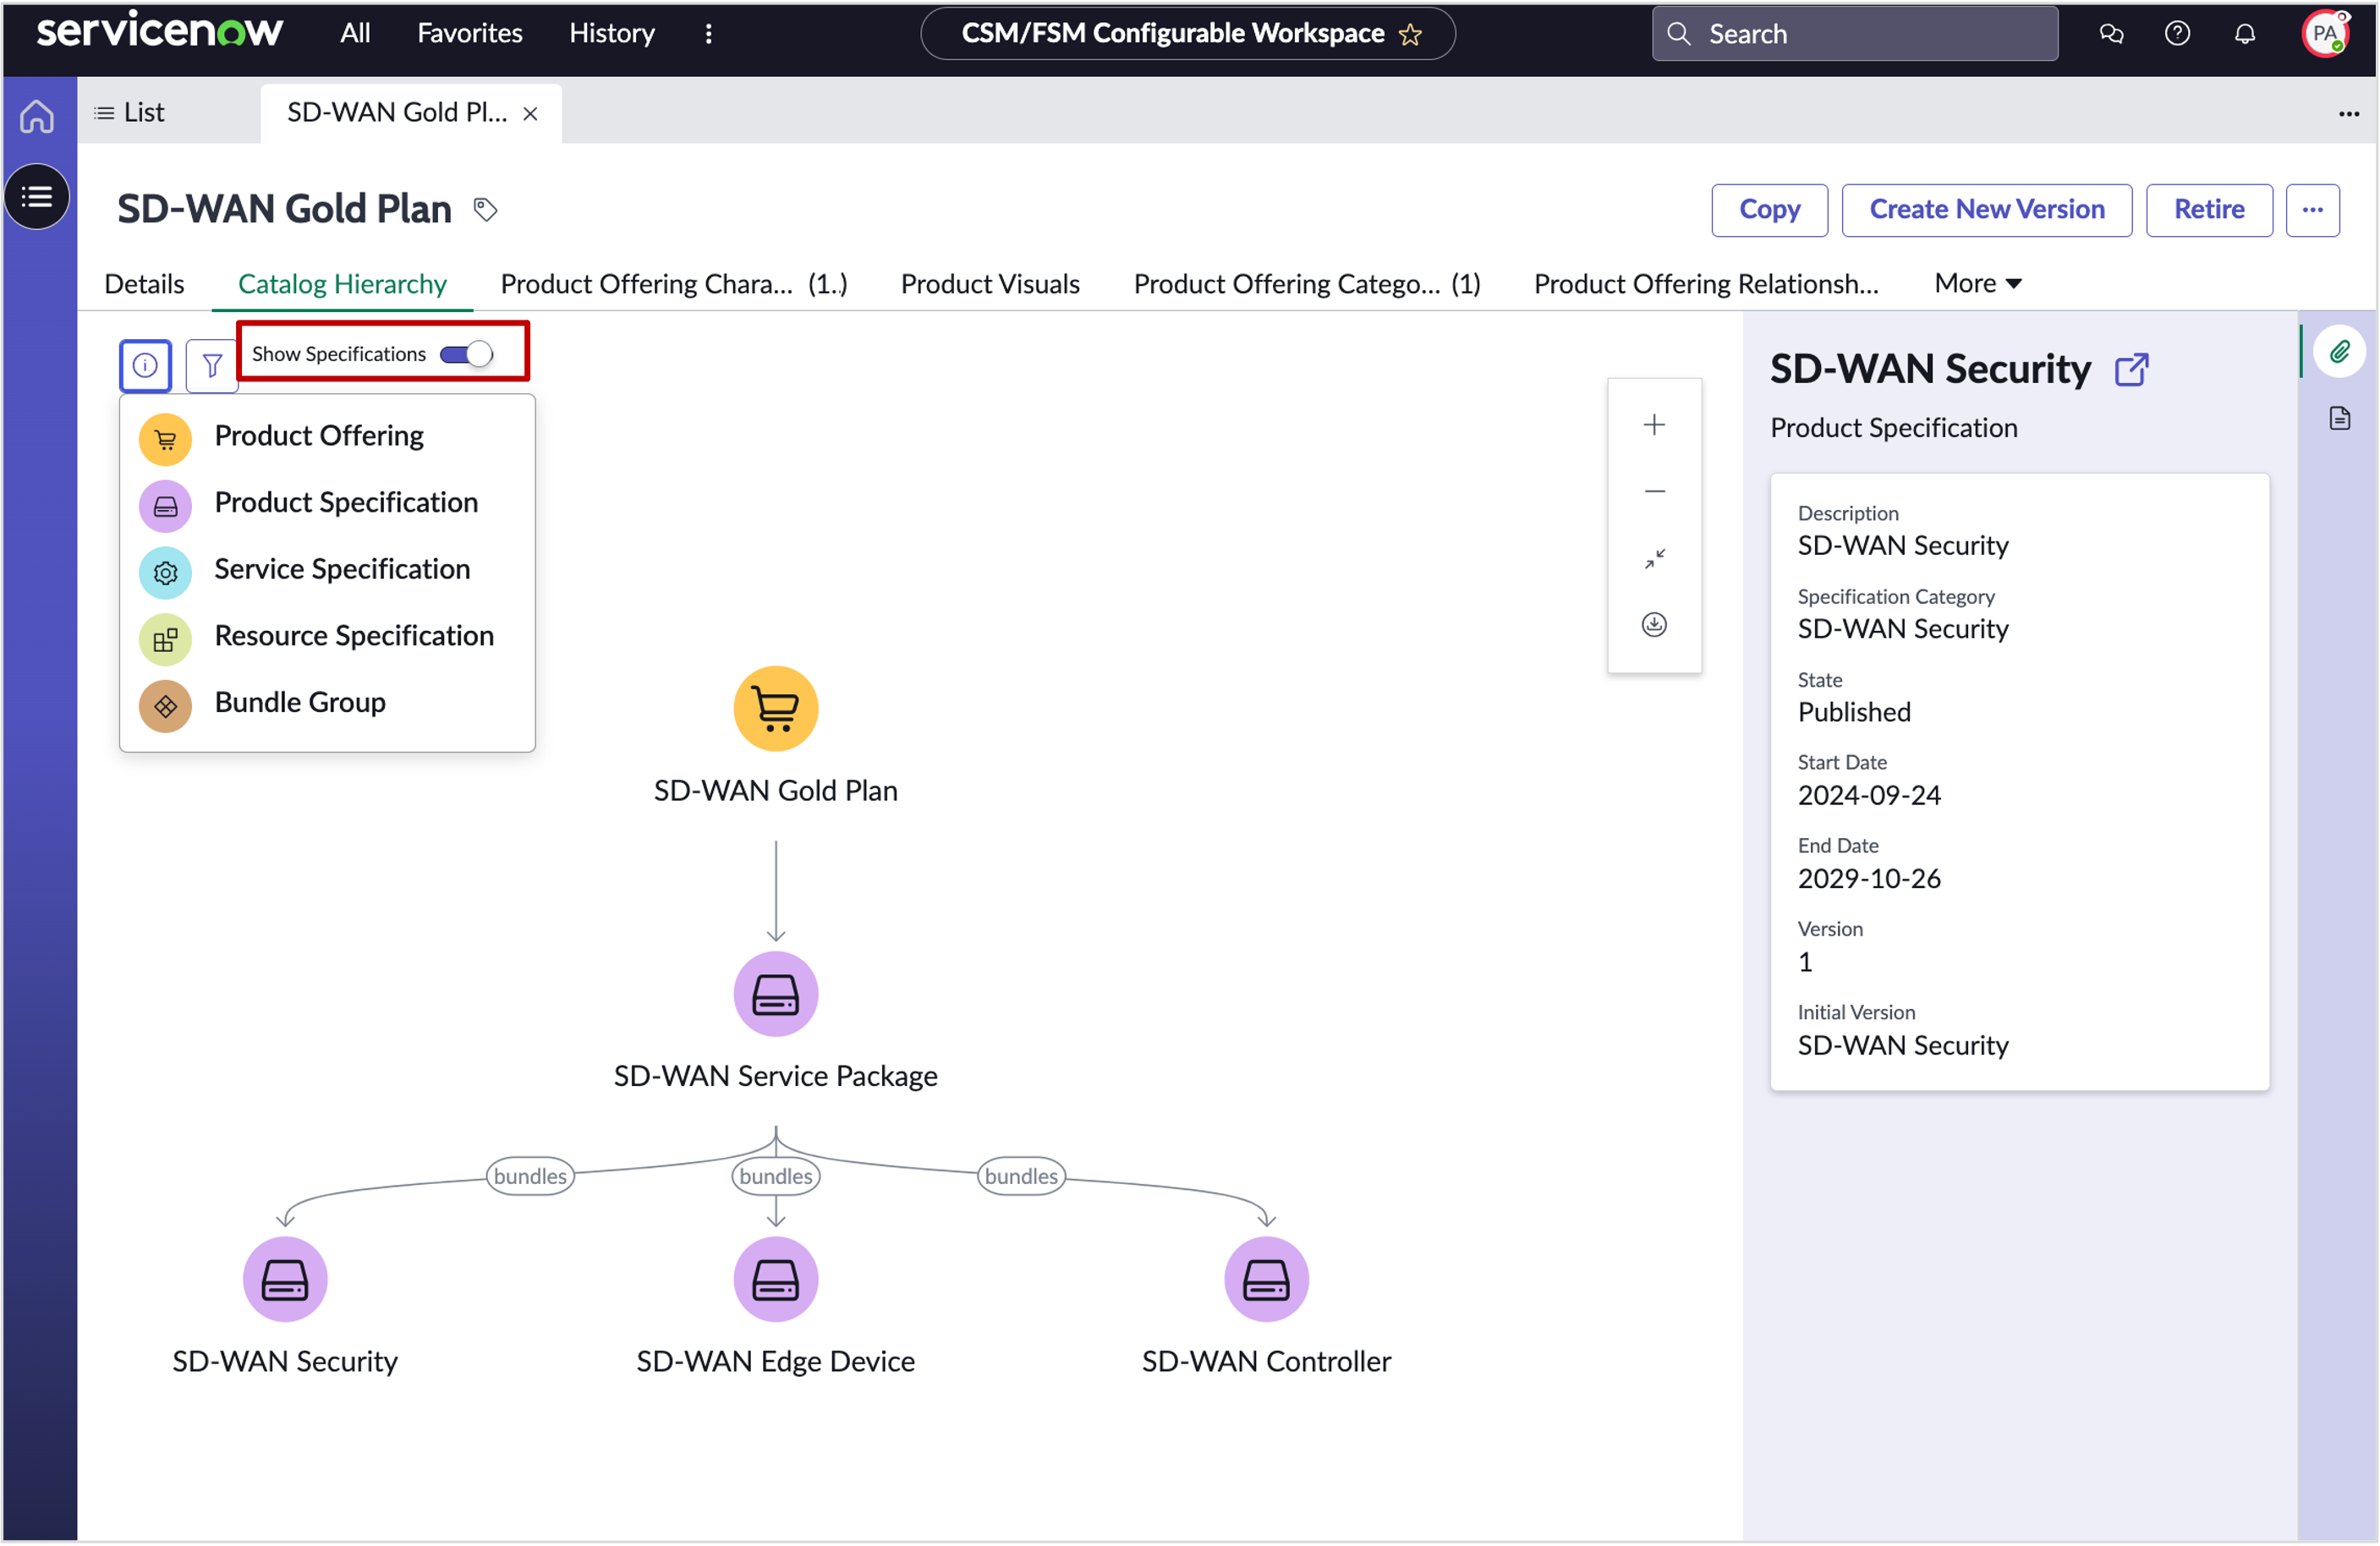Zoom out on the hierarchy canvas
This screenshot has width=2380, height=1546.
click(1654, 491)
